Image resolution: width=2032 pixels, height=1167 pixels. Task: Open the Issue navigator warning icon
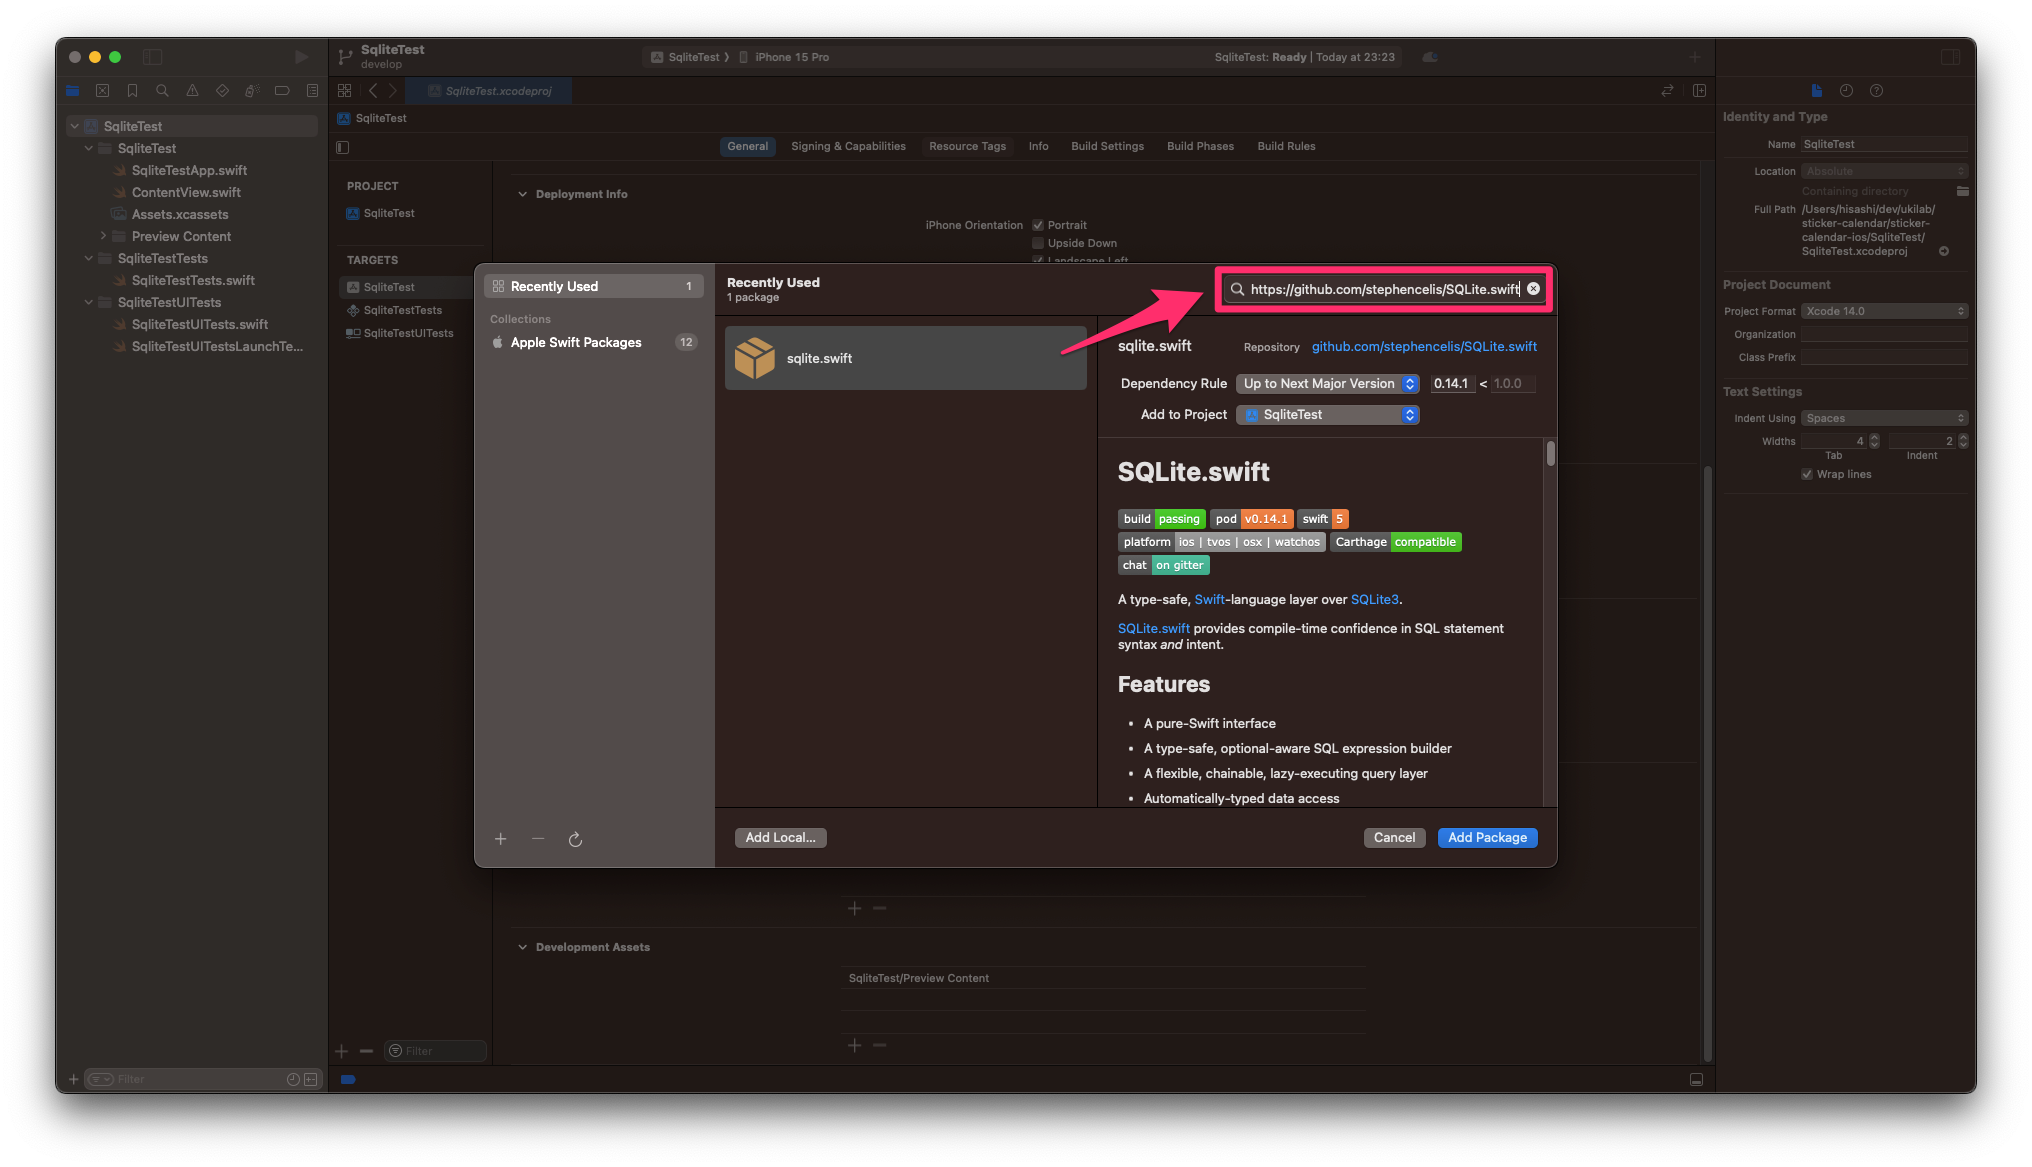point(192,91)
